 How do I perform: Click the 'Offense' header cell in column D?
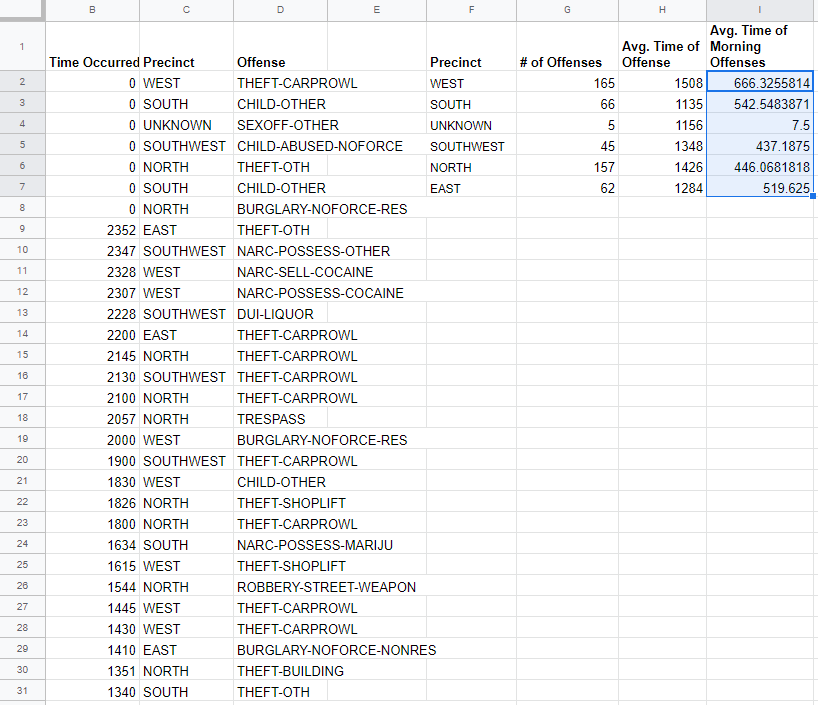click(x=280, y=46)
